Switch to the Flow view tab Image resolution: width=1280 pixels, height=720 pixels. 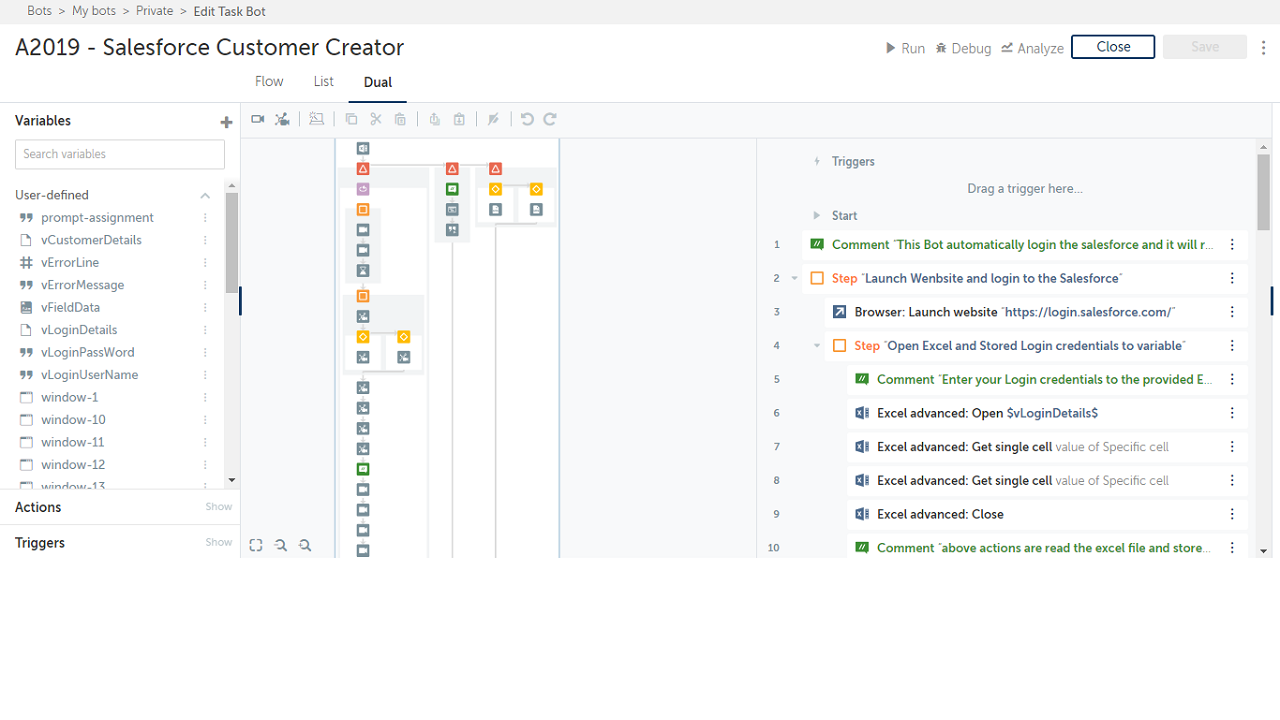tap(269, 82)
